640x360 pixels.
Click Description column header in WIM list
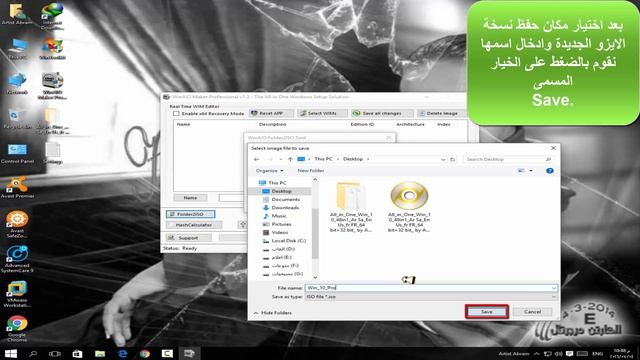click(273, 124)
